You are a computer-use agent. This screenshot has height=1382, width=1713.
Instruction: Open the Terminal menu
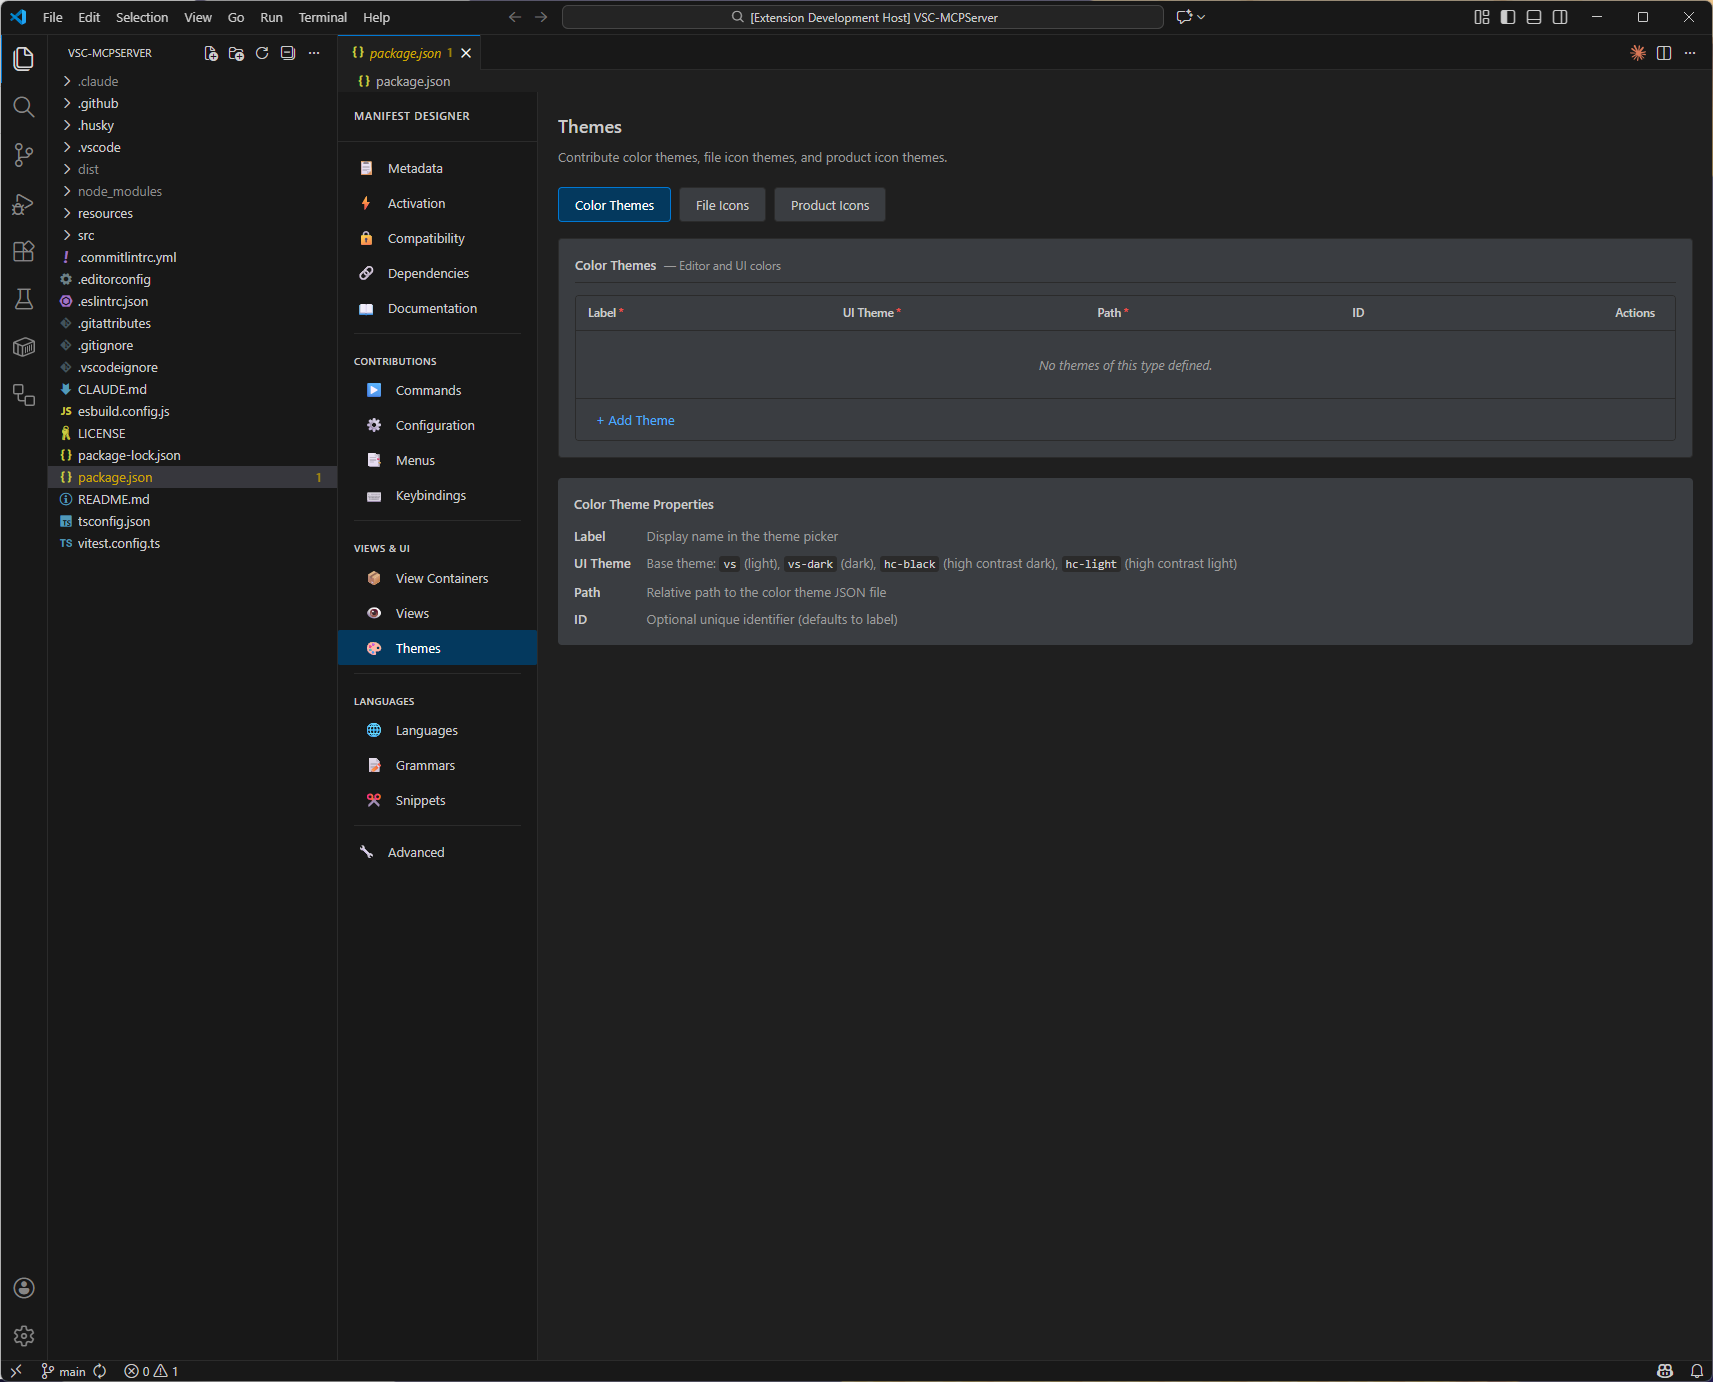point(322,17)
